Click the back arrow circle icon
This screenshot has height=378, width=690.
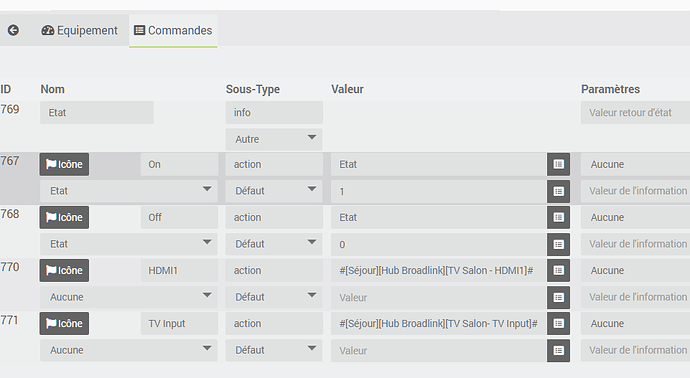[13, 30]
